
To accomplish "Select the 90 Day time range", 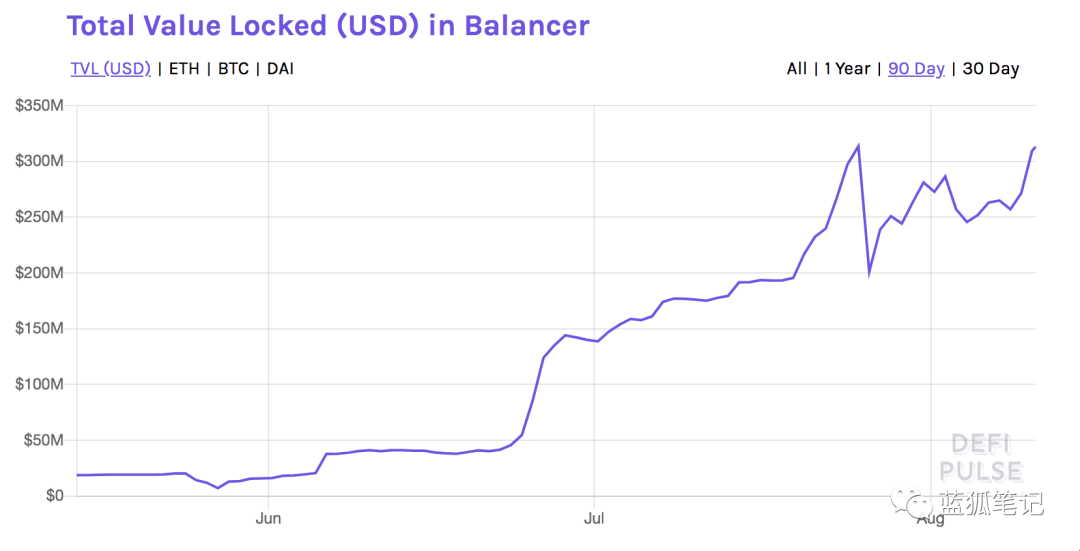I will click(916, 69).
